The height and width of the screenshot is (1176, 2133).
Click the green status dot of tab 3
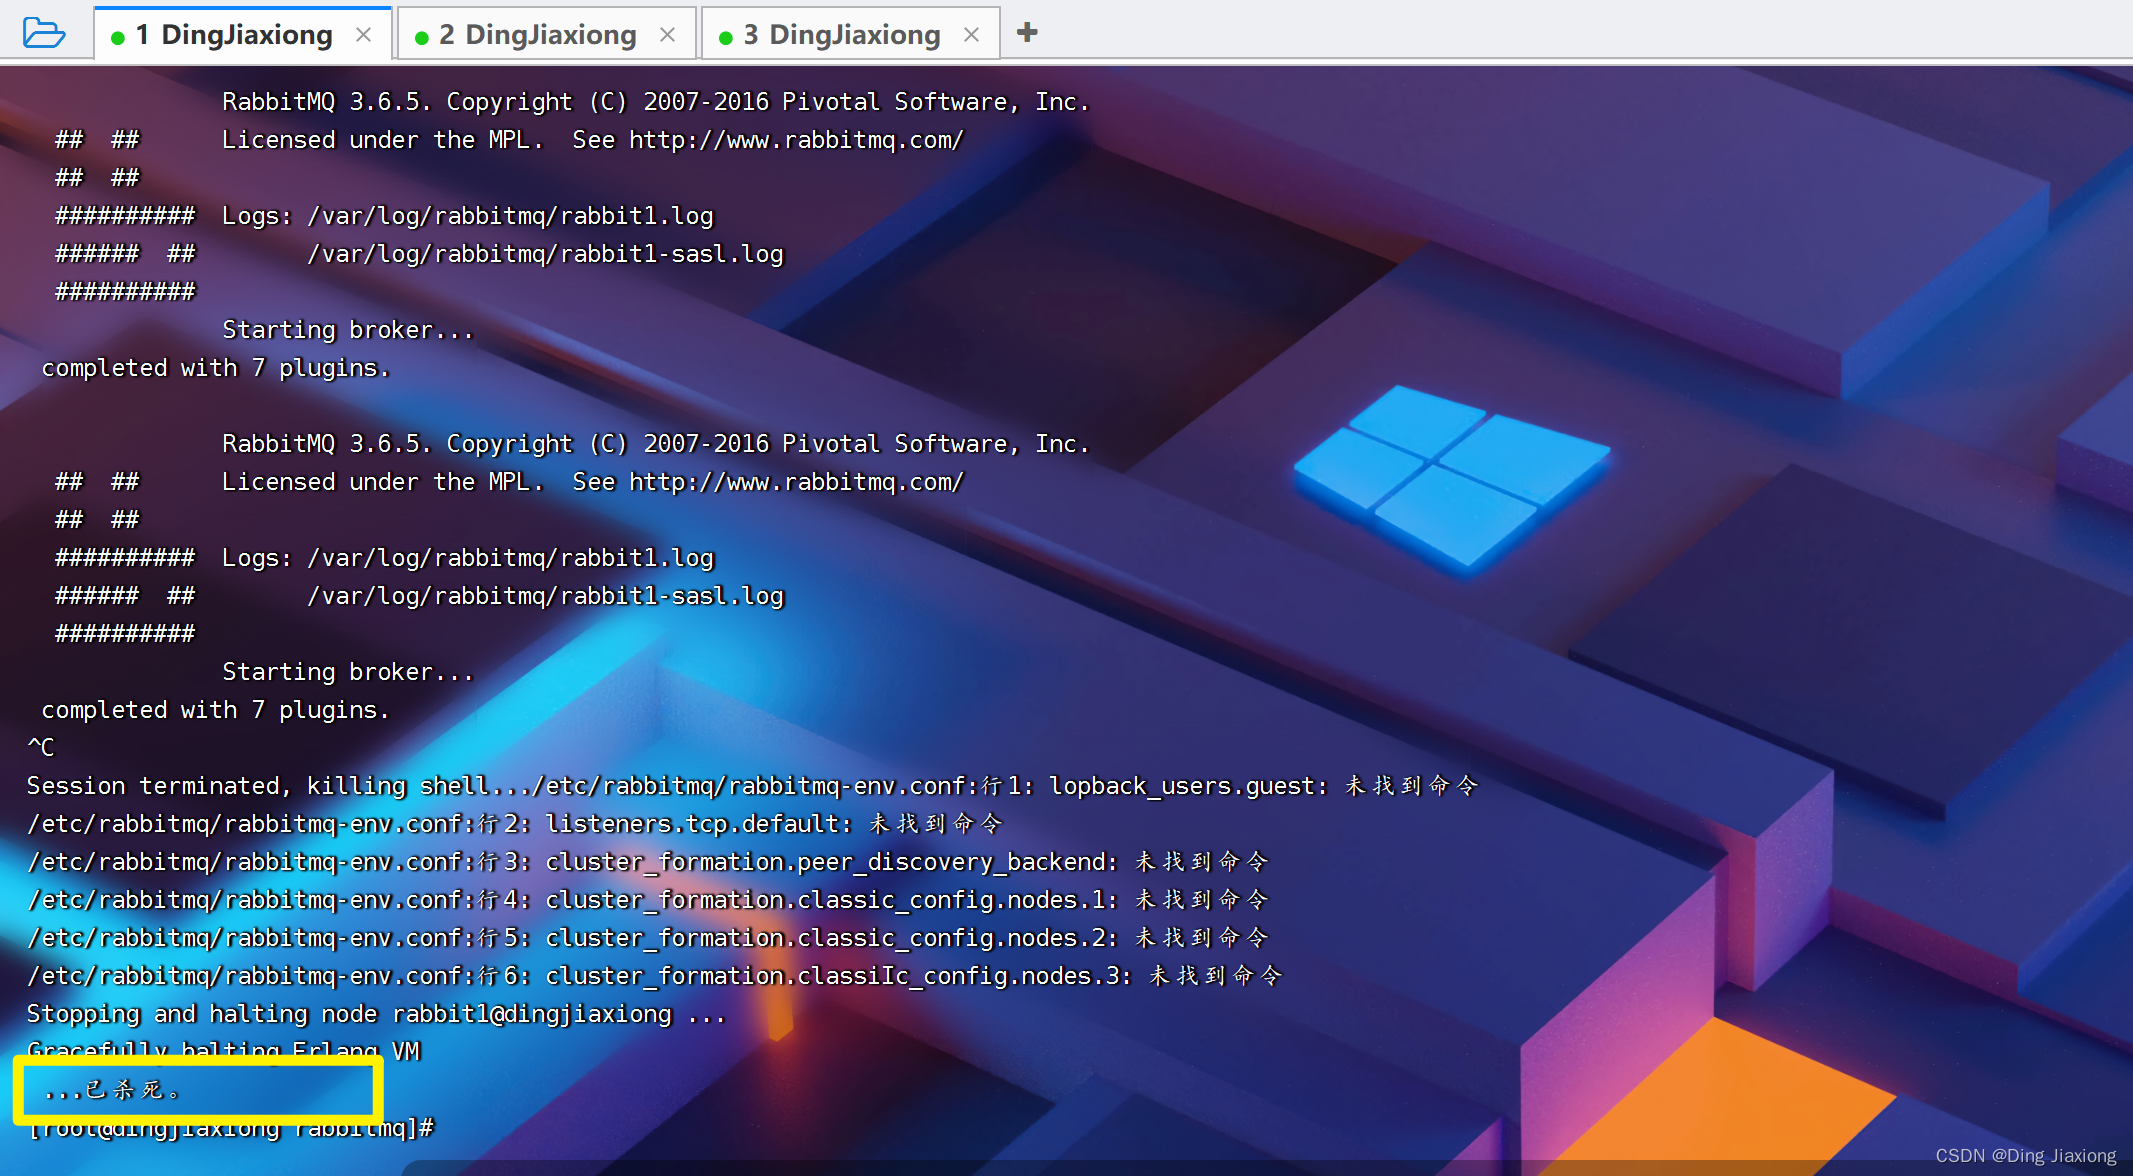point(726,37)
